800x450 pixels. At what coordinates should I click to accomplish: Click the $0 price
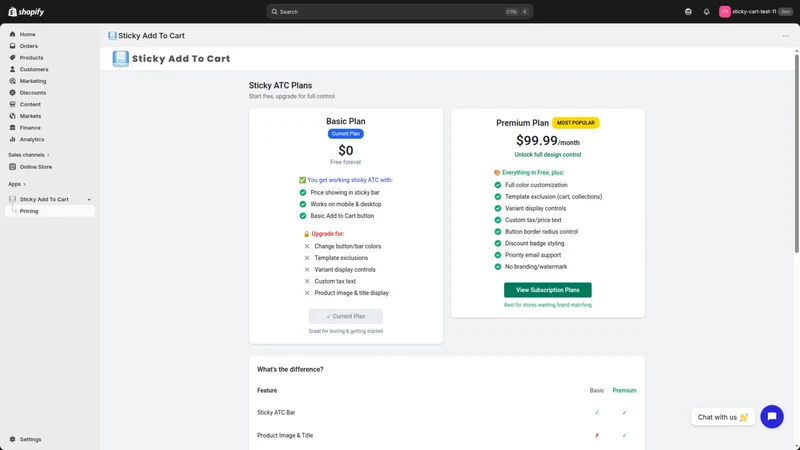click(345, 151)
